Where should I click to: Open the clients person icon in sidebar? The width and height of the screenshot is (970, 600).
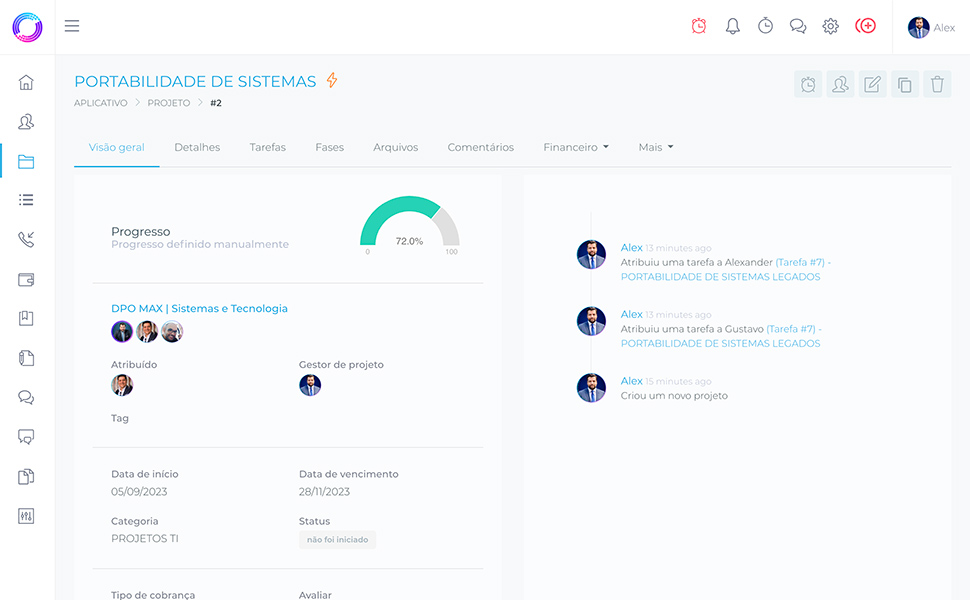coord(26,122)
